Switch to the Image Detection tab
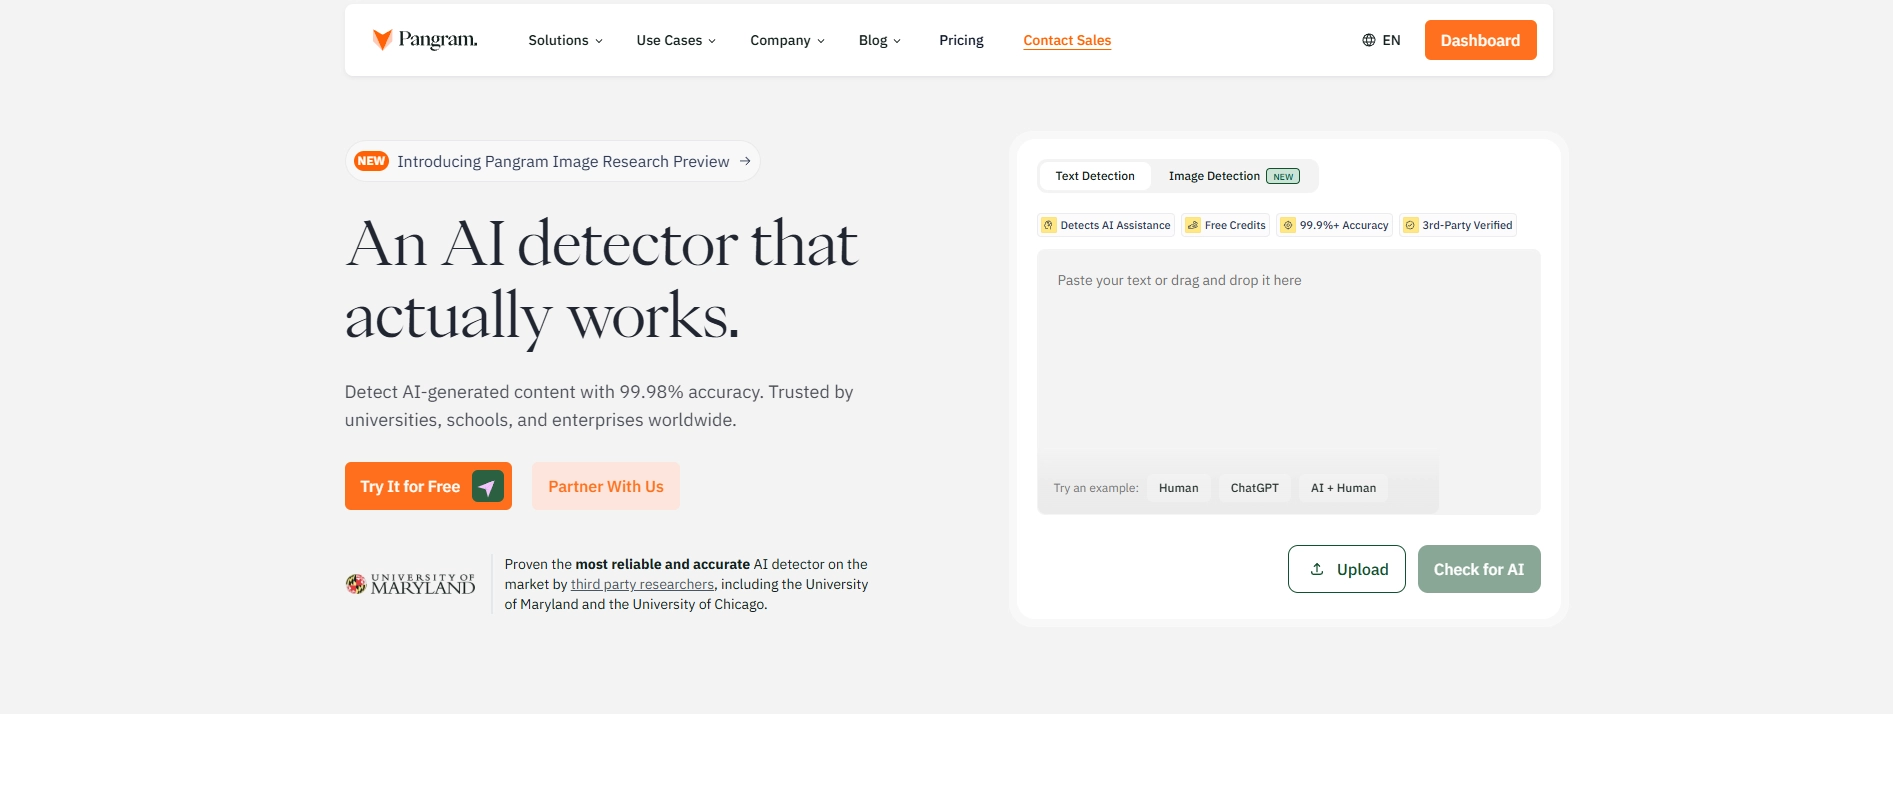Screen dimensions: 1893x794 [x=1234, y=176]
